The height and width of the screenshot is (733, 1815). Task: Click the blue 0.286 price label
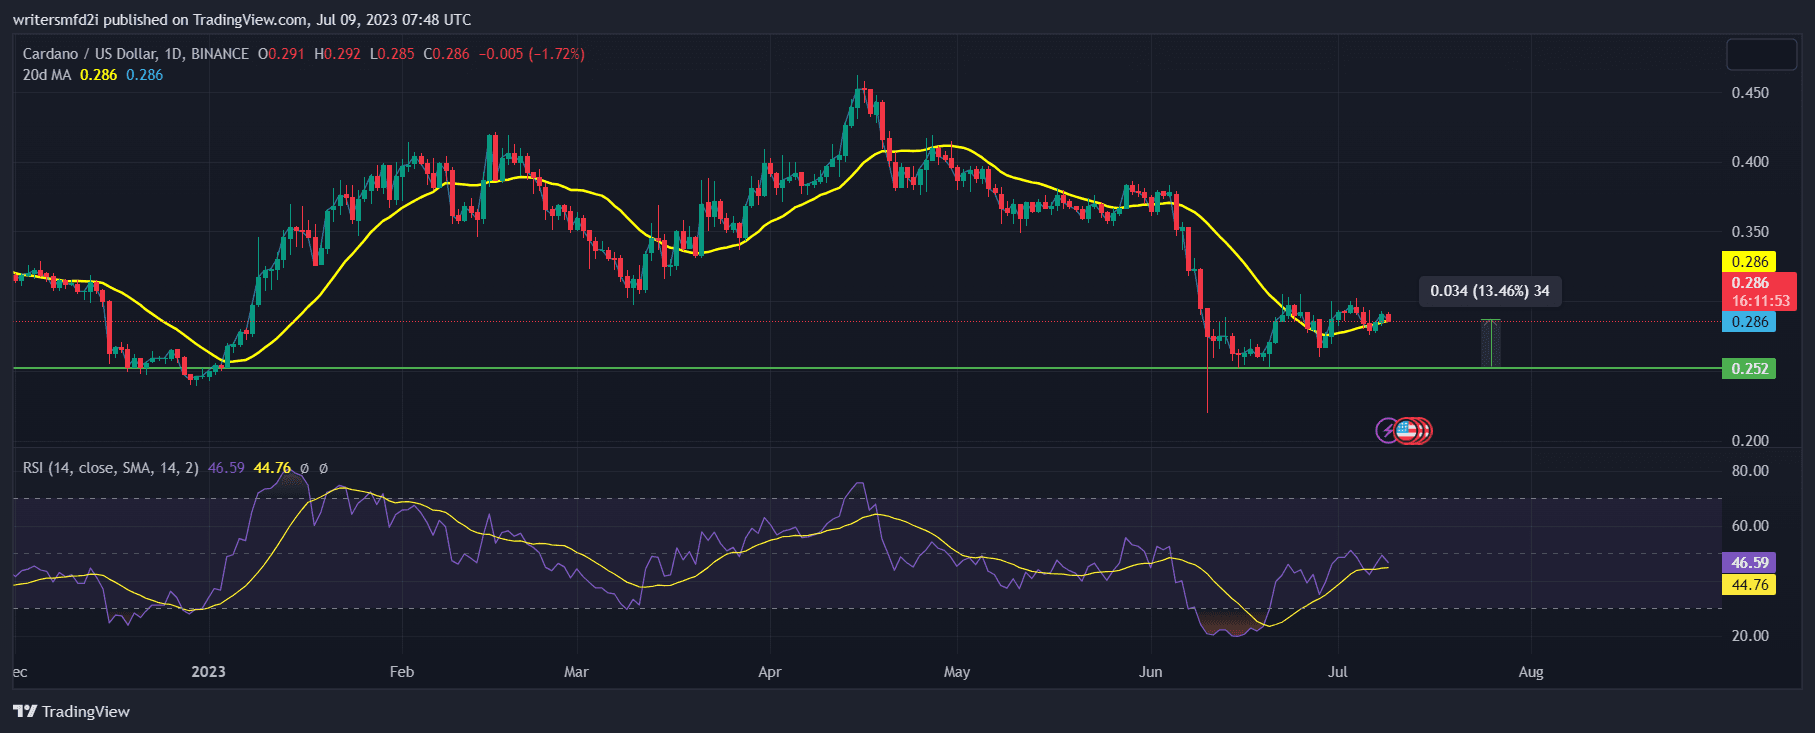click(1749, 322)
